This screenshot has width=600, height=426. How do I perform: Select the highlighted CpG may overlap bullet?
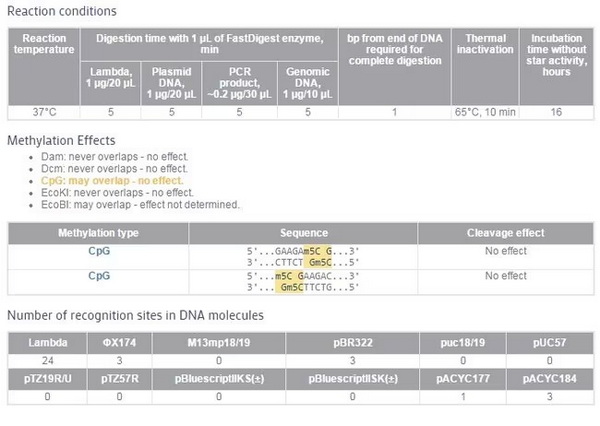[x=112, y=181]
